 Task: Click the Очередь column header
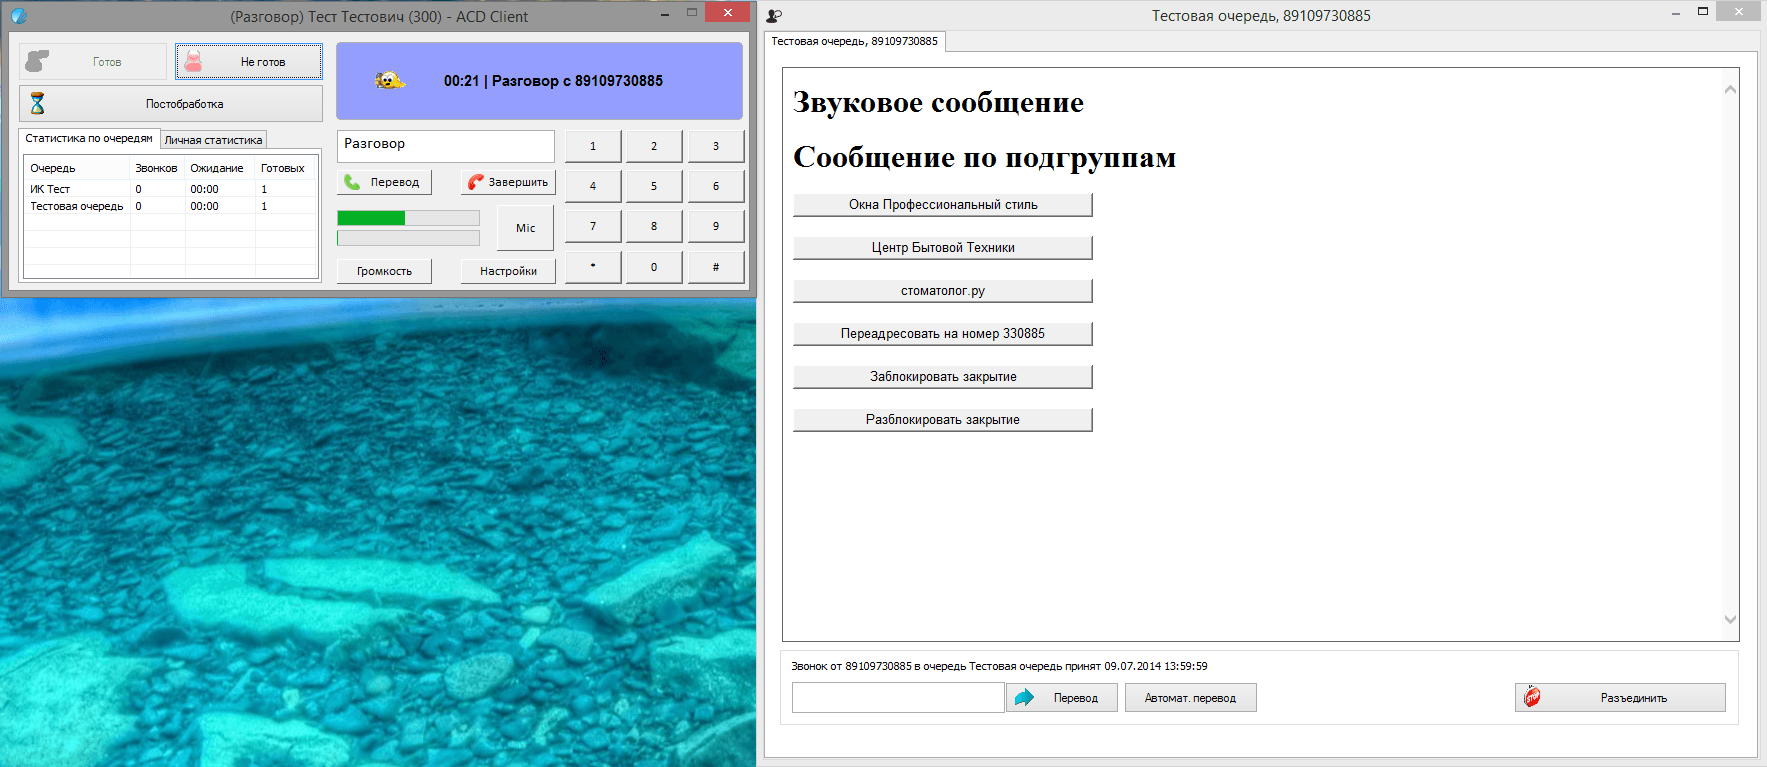tap(77, 168)
